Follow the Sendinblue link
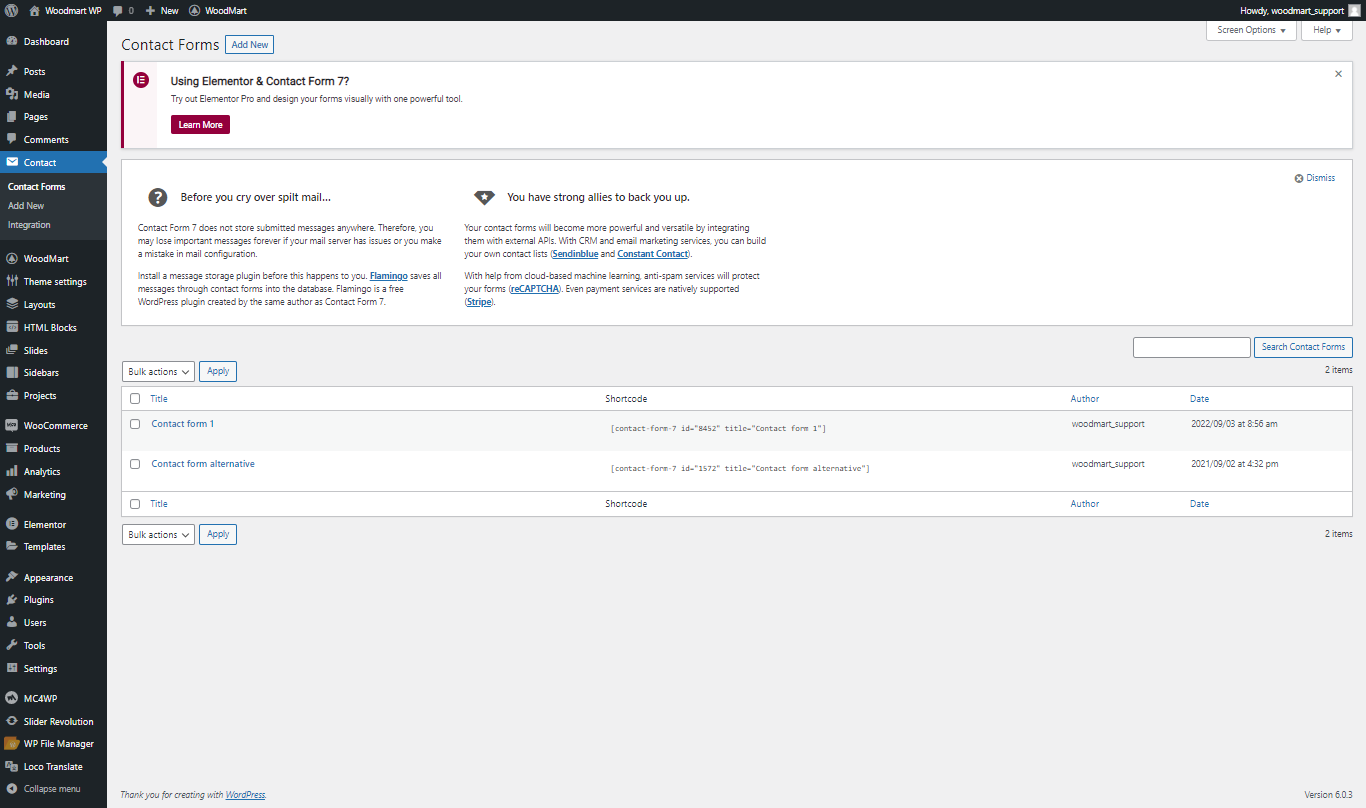This screenshot has height=808, width=1366. pyautogui.click(x=575, y=254)
